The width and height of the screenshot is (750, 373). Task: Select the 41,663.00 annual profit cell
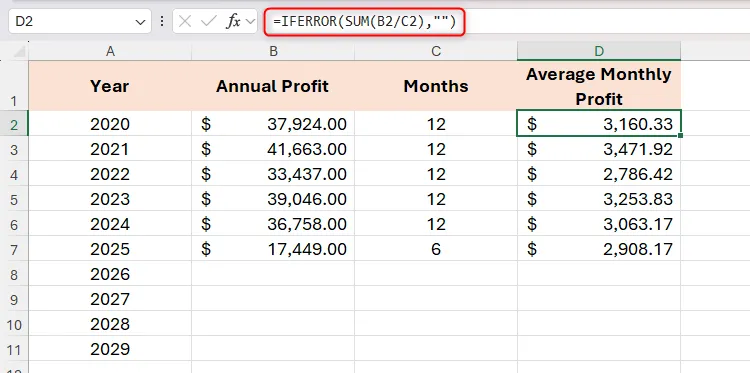(273, 149)
